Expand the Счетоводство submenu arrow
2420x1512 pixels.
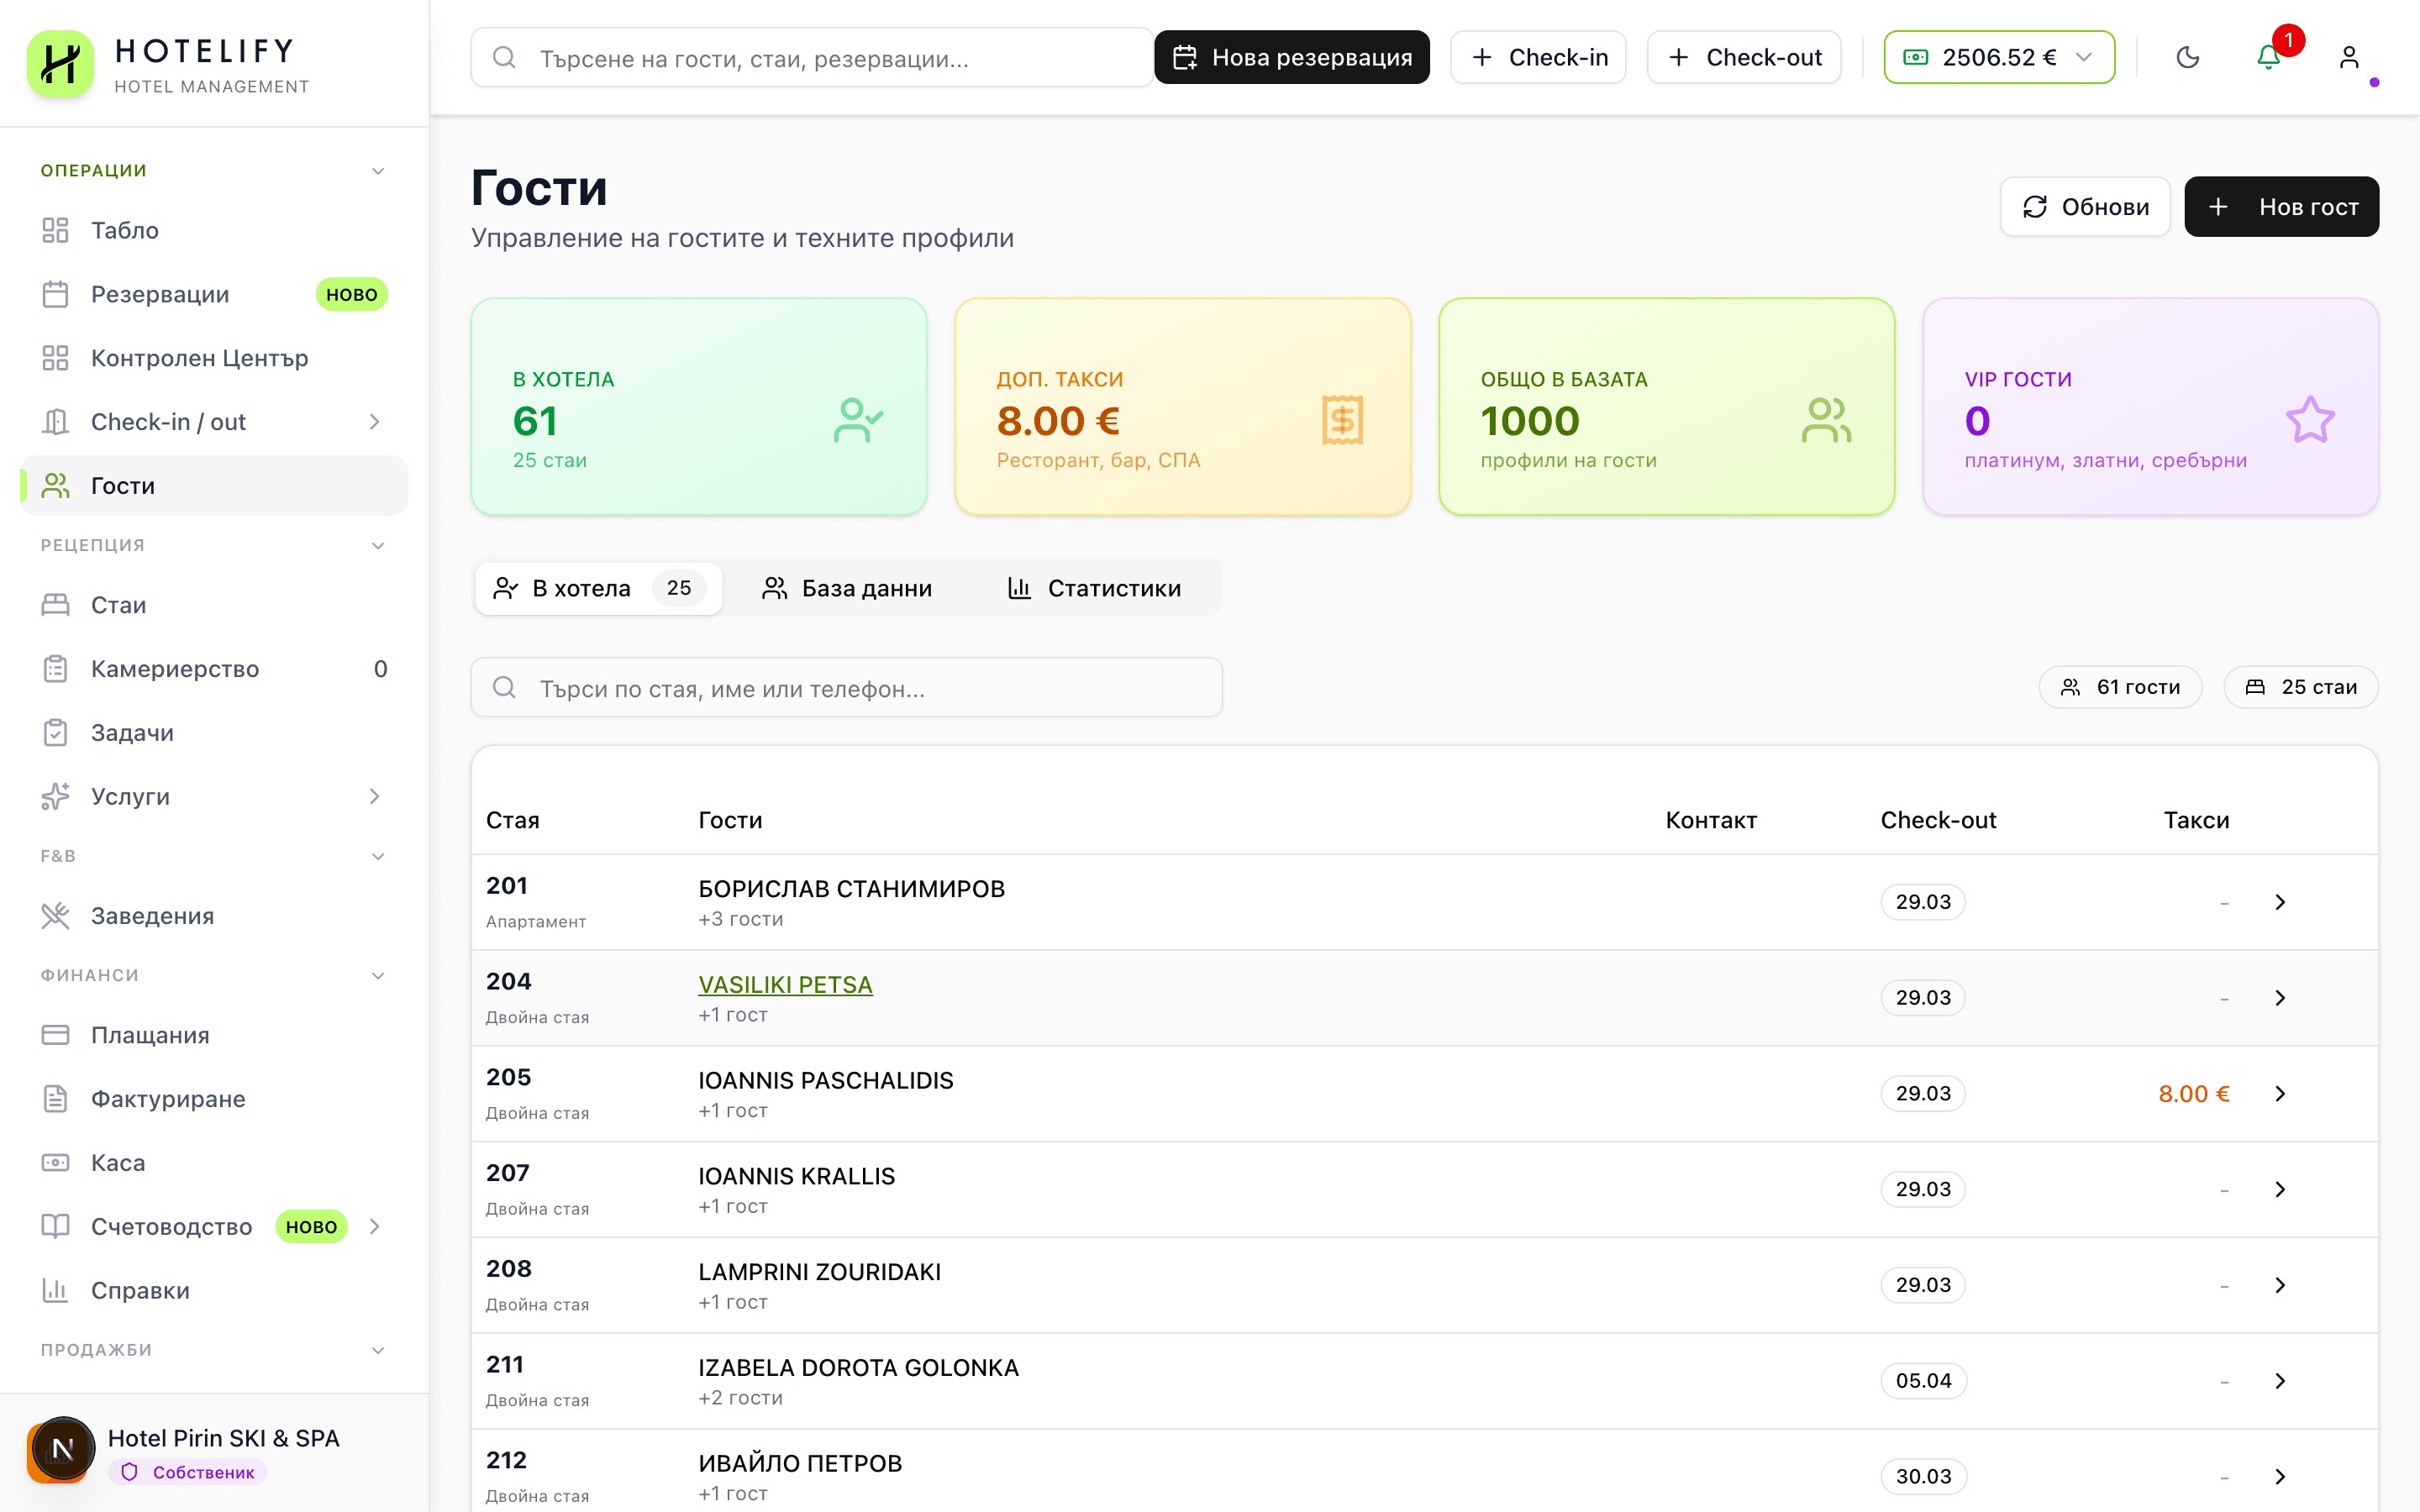click(375, 1226)
